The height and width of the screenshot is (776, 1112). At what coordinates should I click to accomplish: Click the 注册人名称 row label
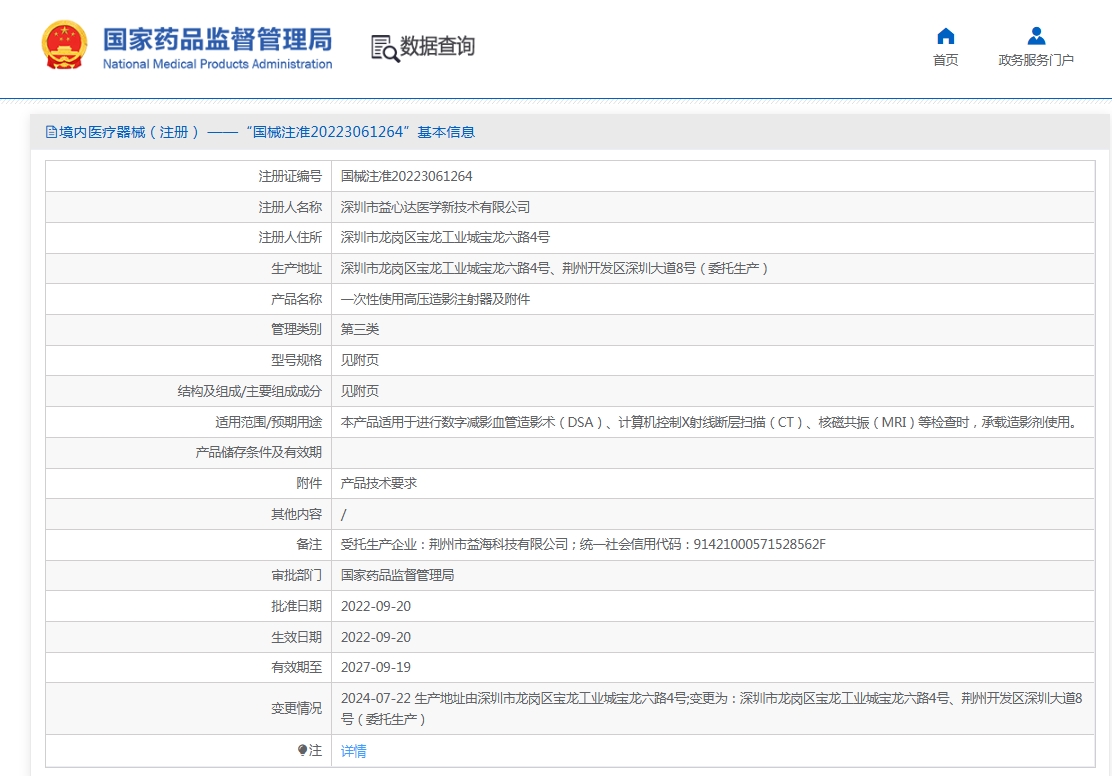(x=290, y=207)
